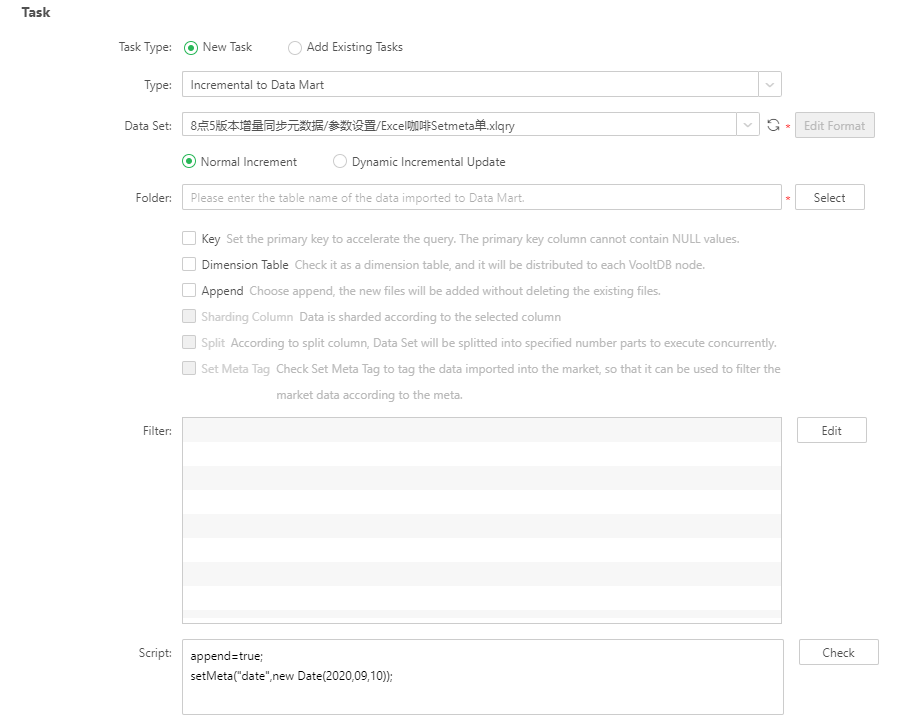Tick the Split checkbox
Image resolution: width=919 pixels, height=724 pixels.
[189, 343]
